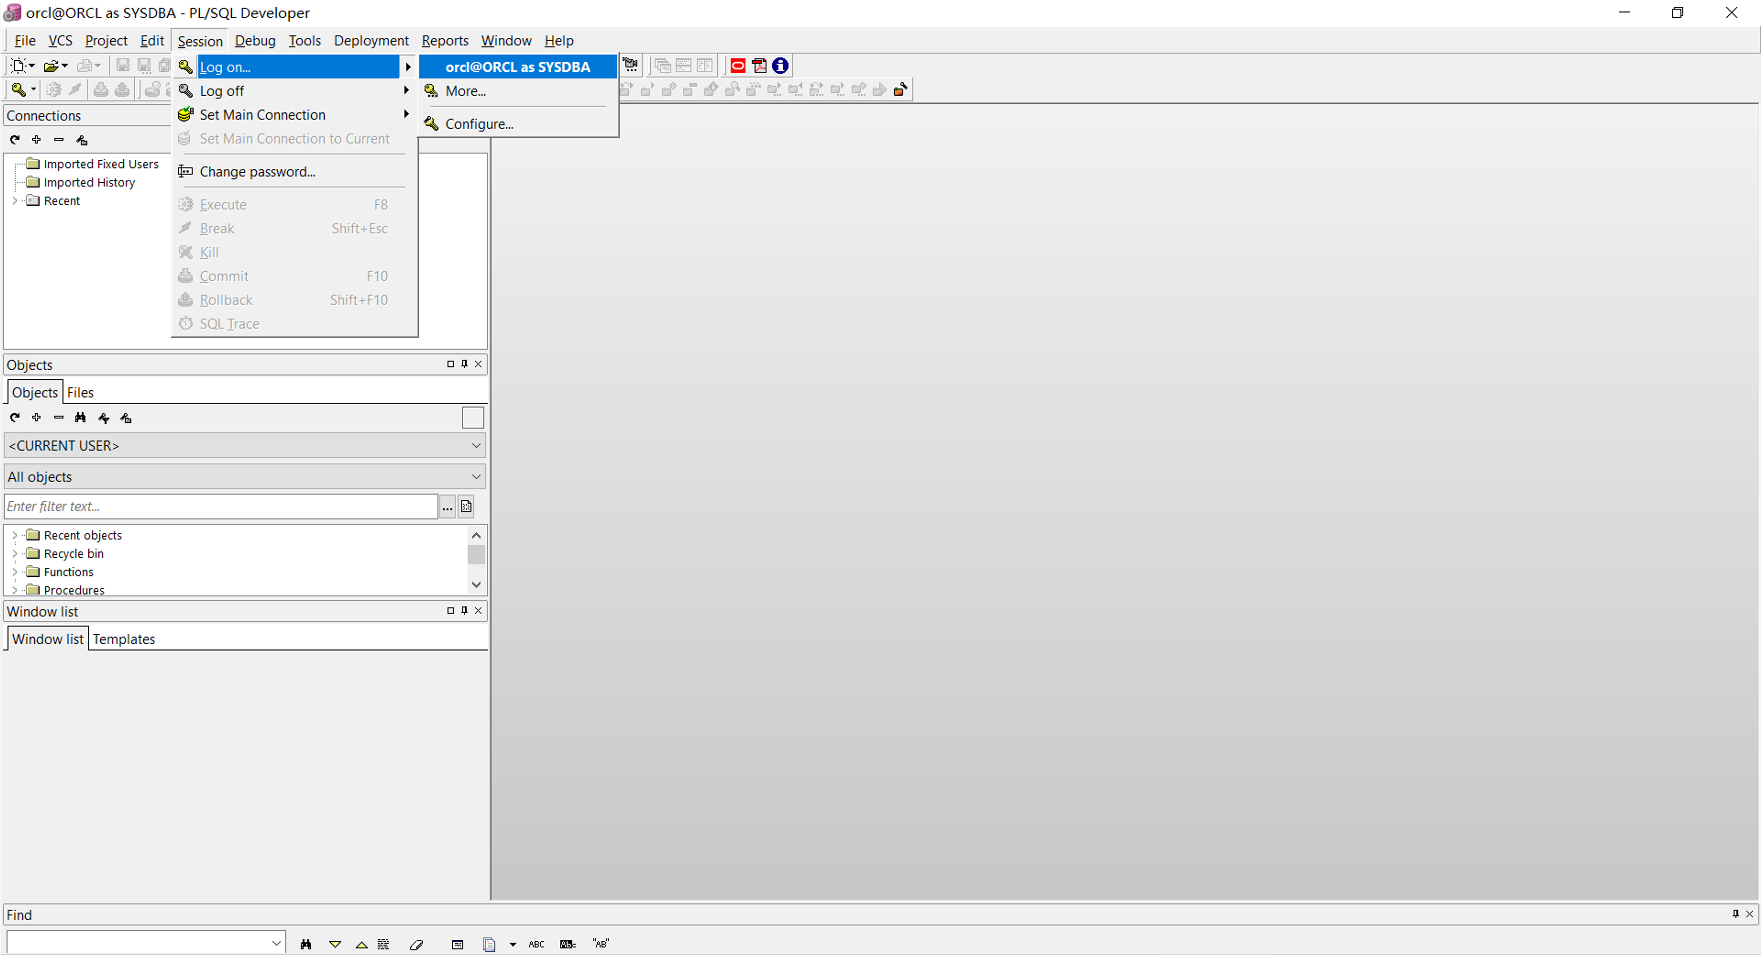Click the orange folder with wrench icon
This screenshot has width=1761, height=955.
tap(901, 90)
